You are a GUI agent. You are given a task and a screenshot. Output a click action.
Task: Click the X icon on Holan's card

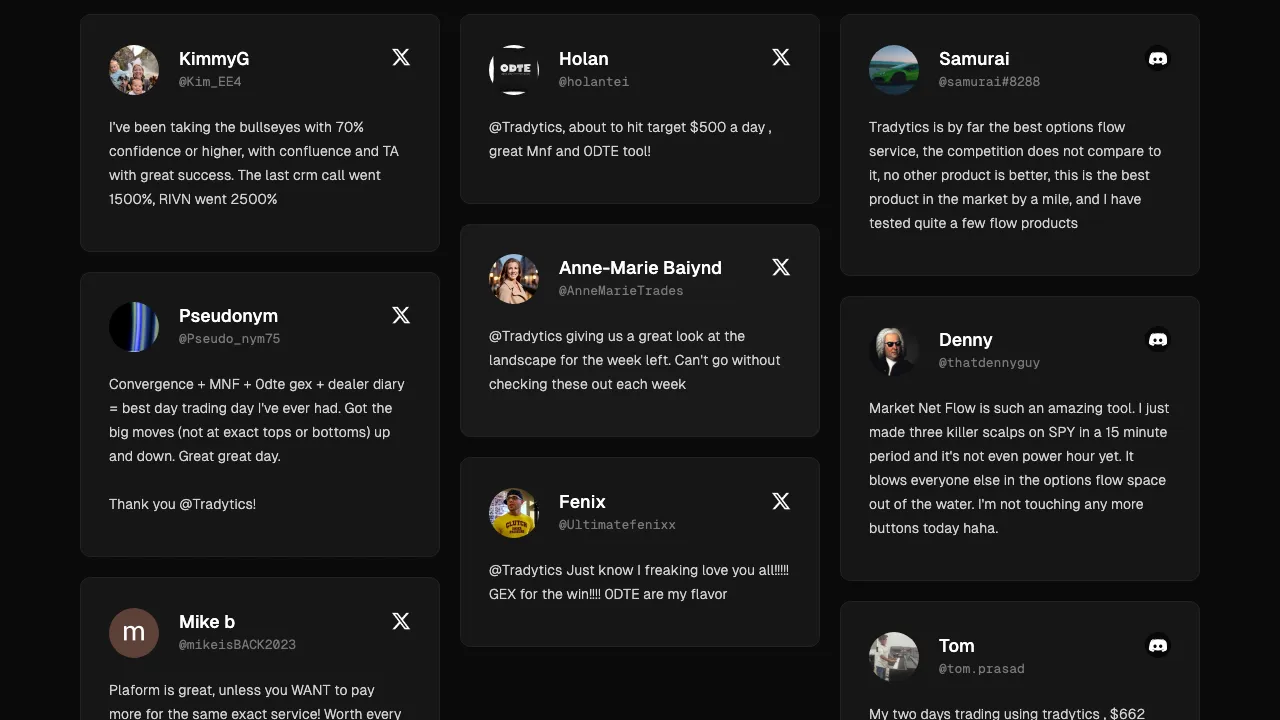coord(781,57)
